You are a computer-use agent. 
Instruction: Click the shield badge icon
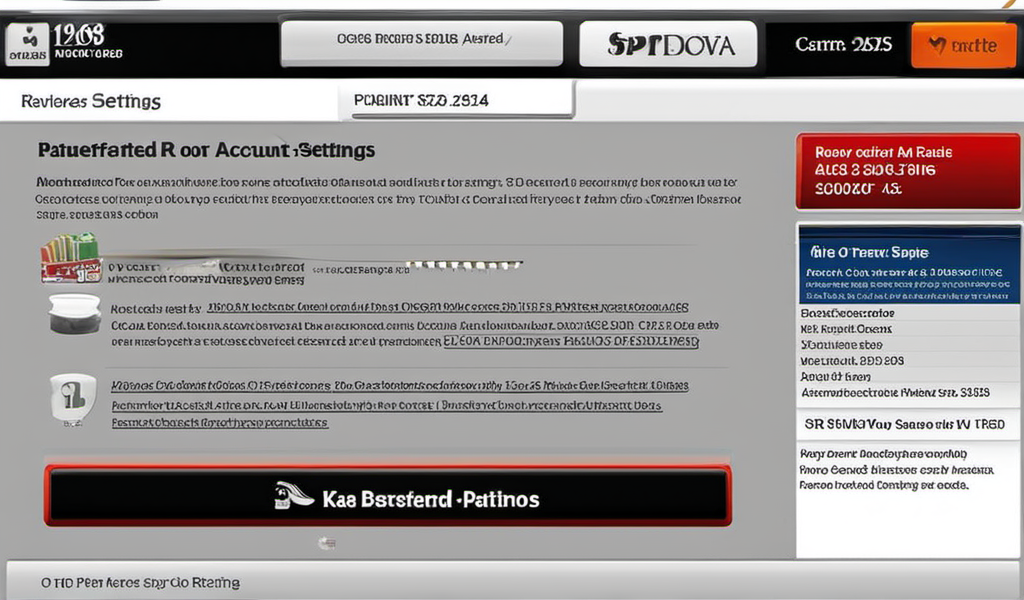pos(73,397)
